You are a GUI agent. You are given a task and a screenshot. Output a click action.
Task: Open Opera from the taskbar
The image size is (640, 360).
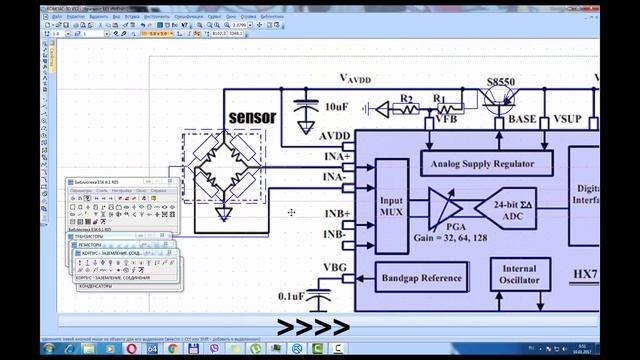pyautogui.click(x=131, y=349)
